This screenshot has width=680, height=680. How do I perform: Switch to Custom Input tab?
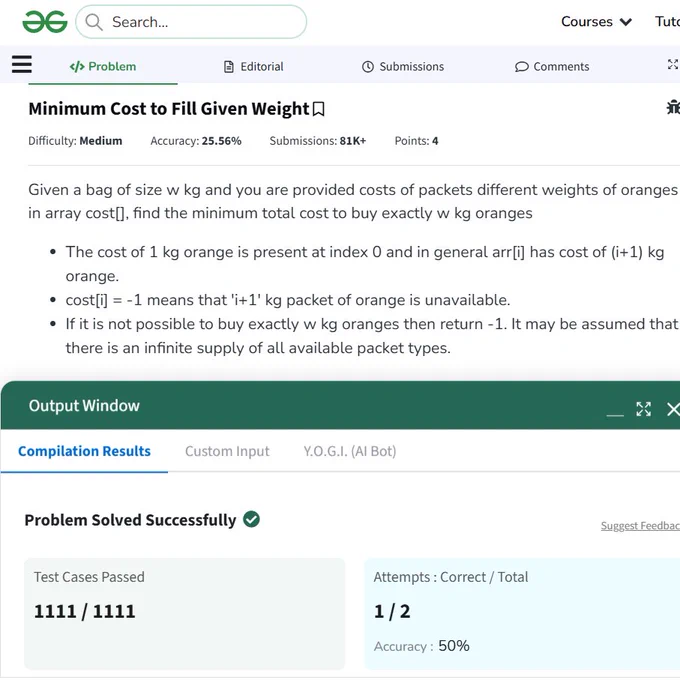(227, 451)
